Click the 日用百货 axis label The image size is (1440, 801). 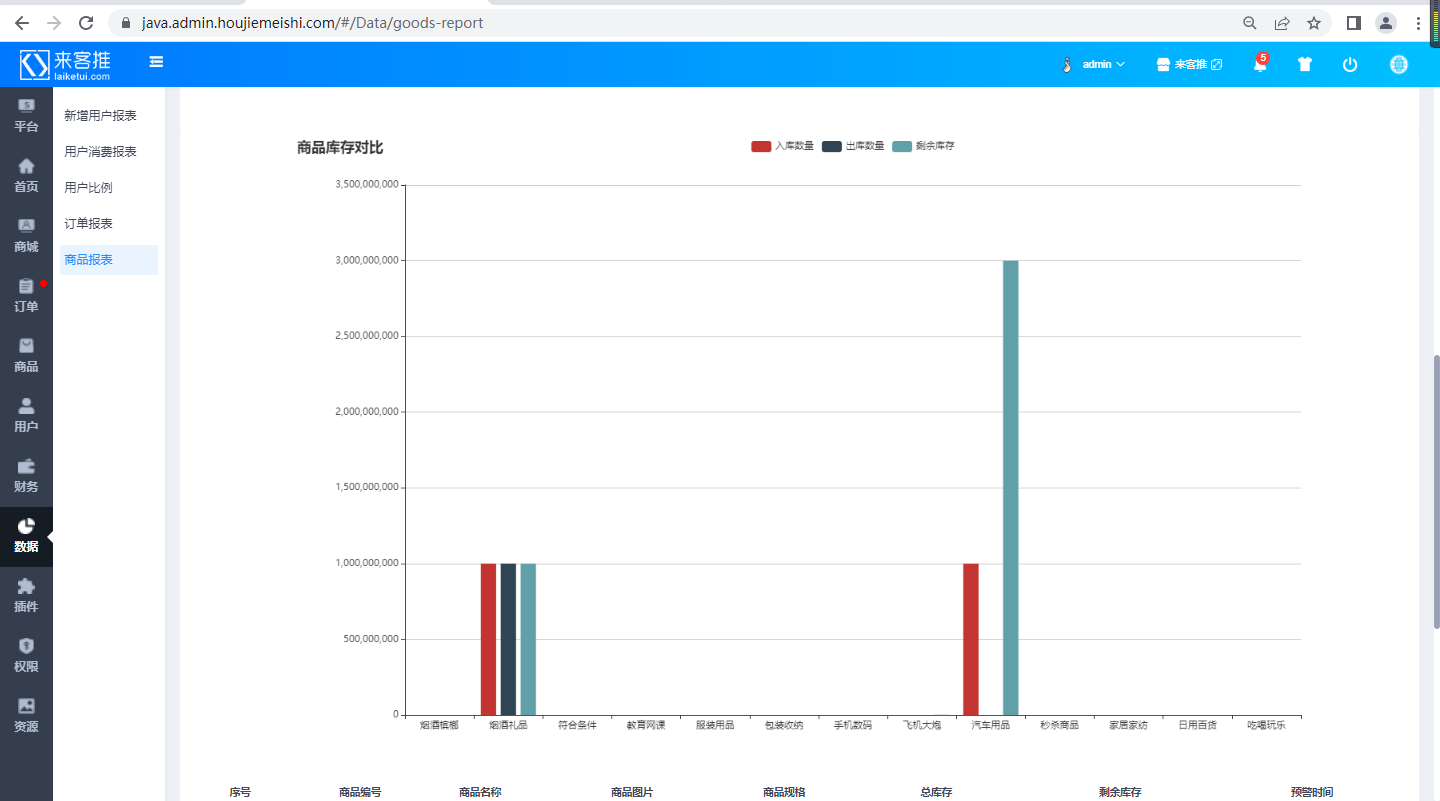[1197, 725]
